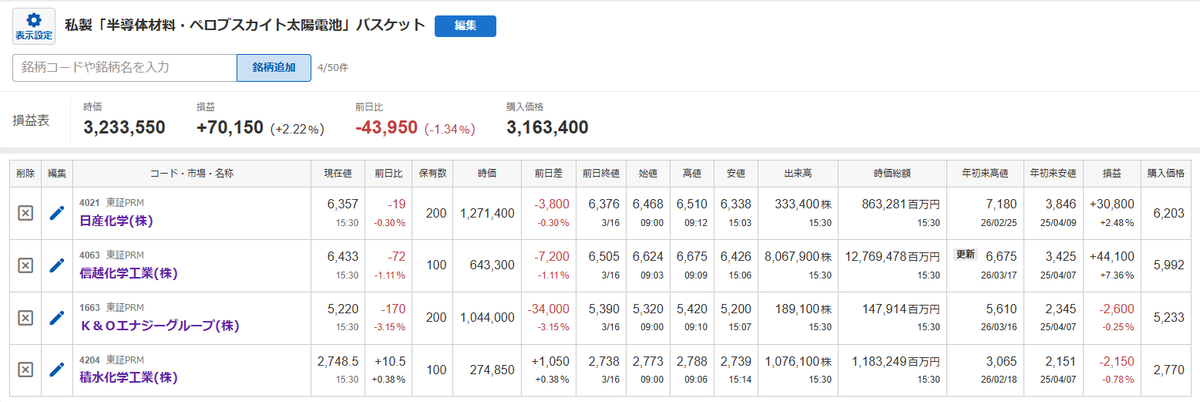Select total 購入価格 value 3,163,400
Image resolution: width=1200 pixels, height=402 pixels.
click(x=547, y=127)
